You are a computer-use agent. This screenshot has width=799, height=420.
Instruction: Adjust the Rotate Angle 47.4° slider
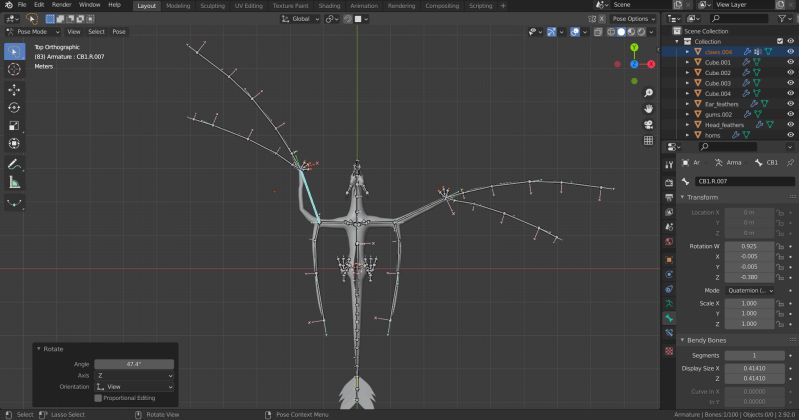pos(134,364)
